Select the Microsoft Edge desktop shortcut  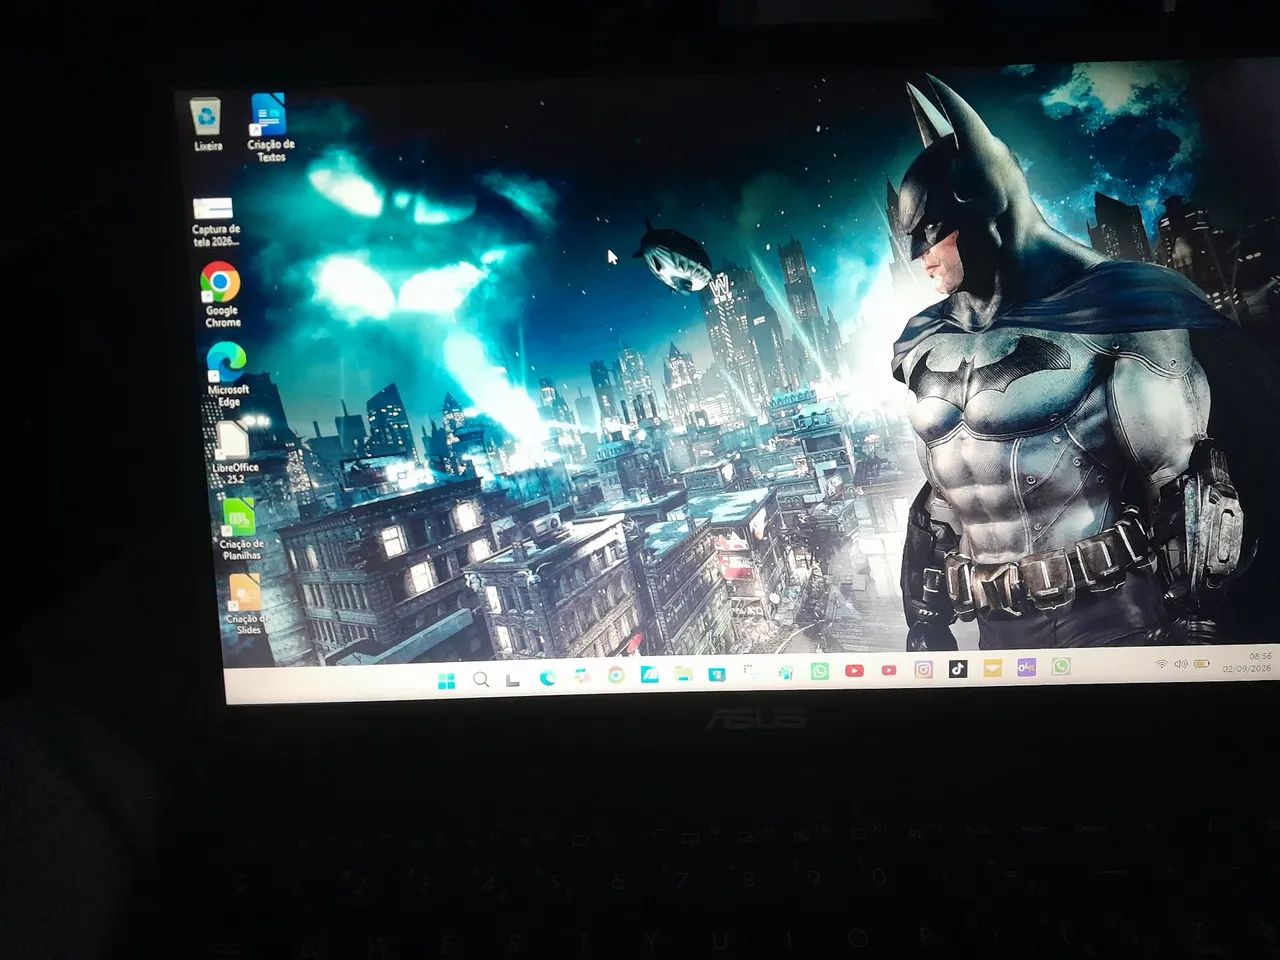tap(227, 374)
